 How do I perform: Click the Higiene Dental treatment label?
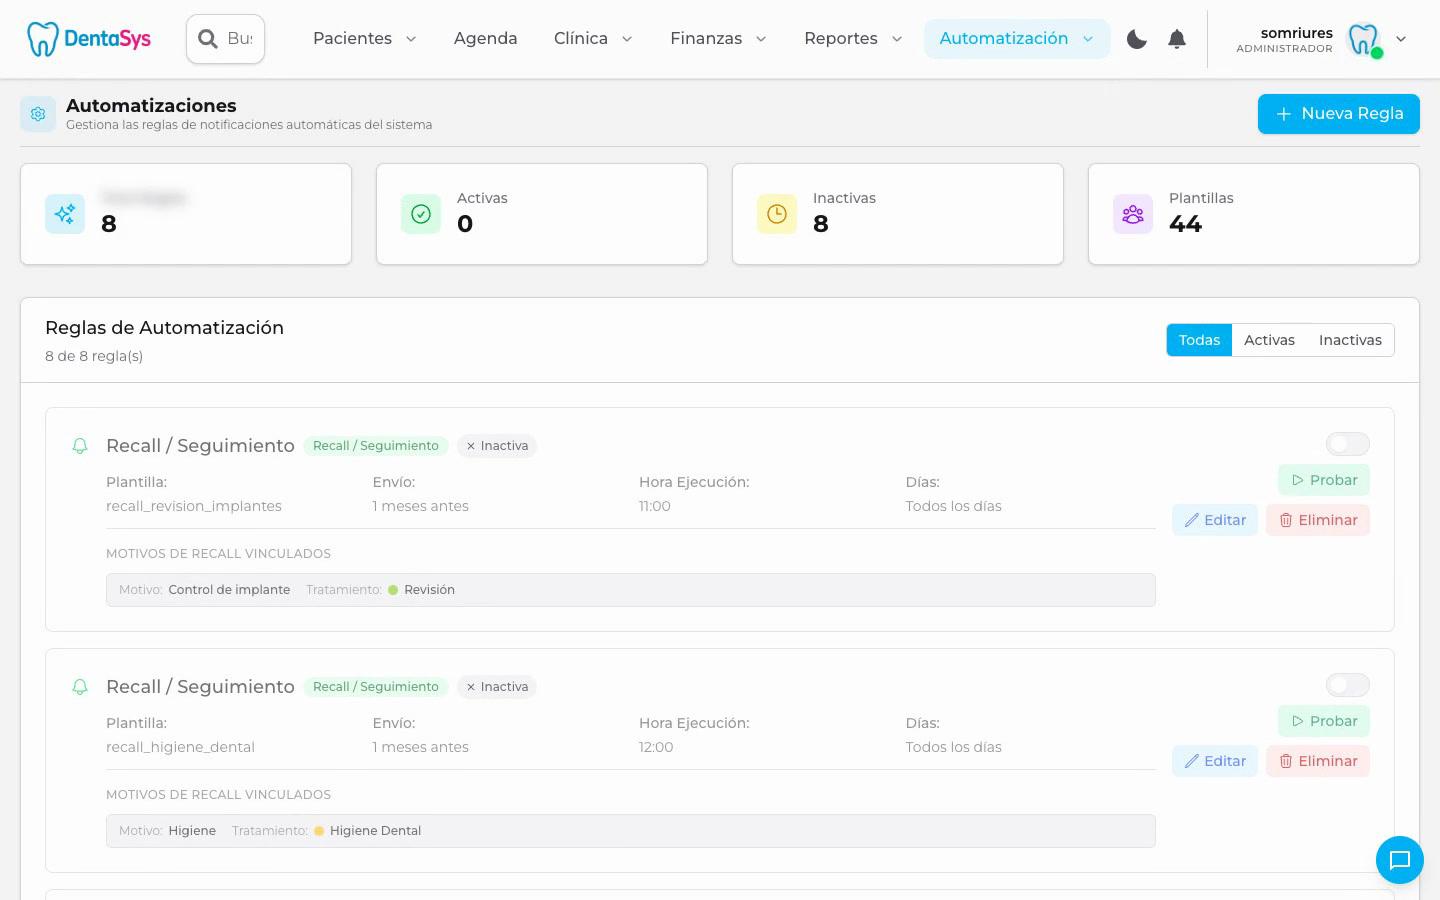tap(375, 831)
